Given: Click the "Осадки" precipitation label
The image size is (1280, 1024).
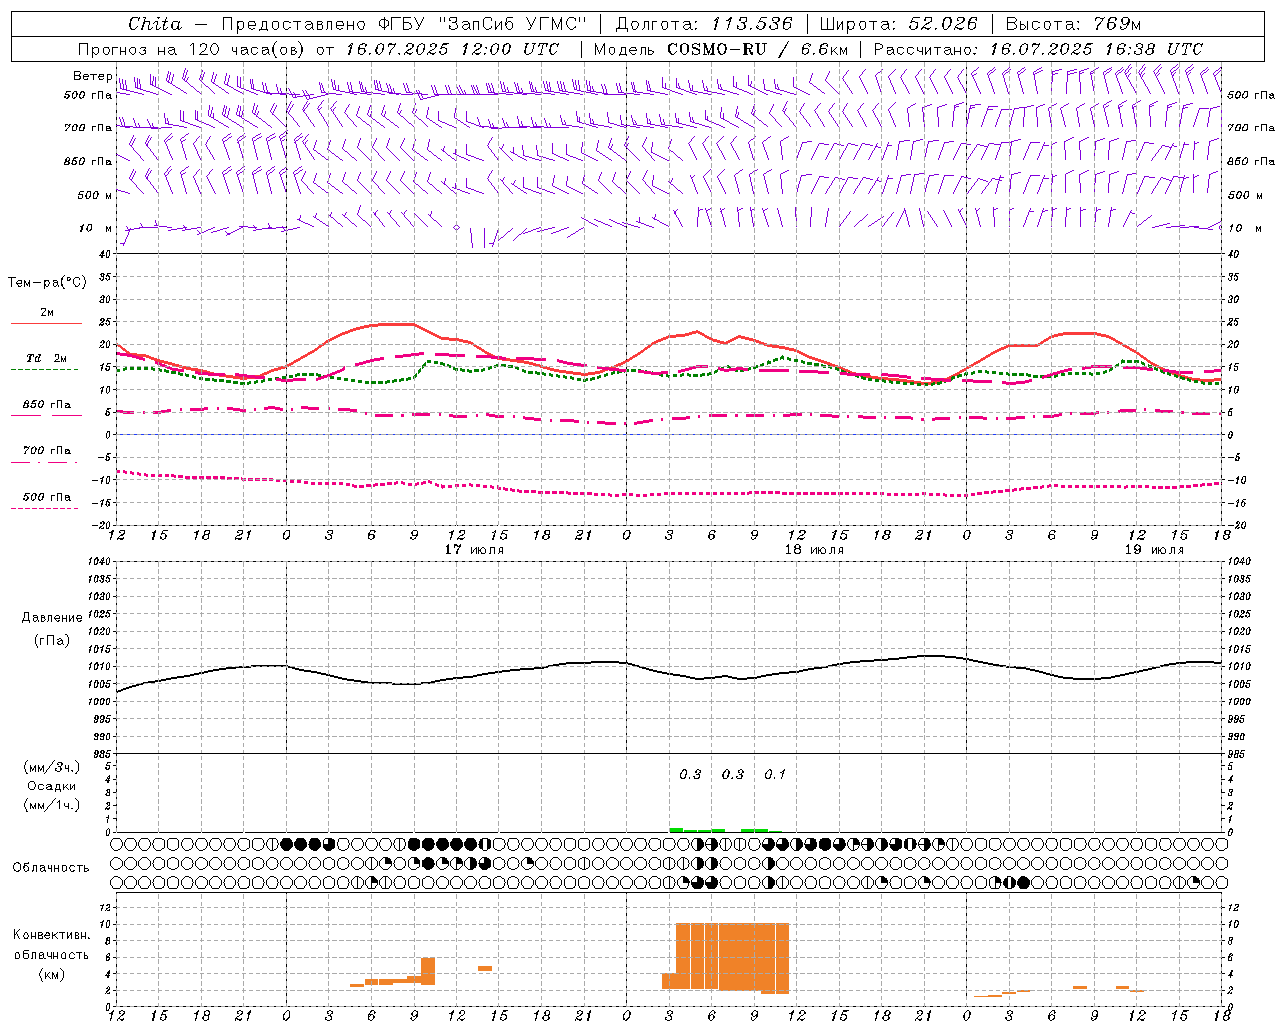Looking at the screenshot, I should pos(52,786).
